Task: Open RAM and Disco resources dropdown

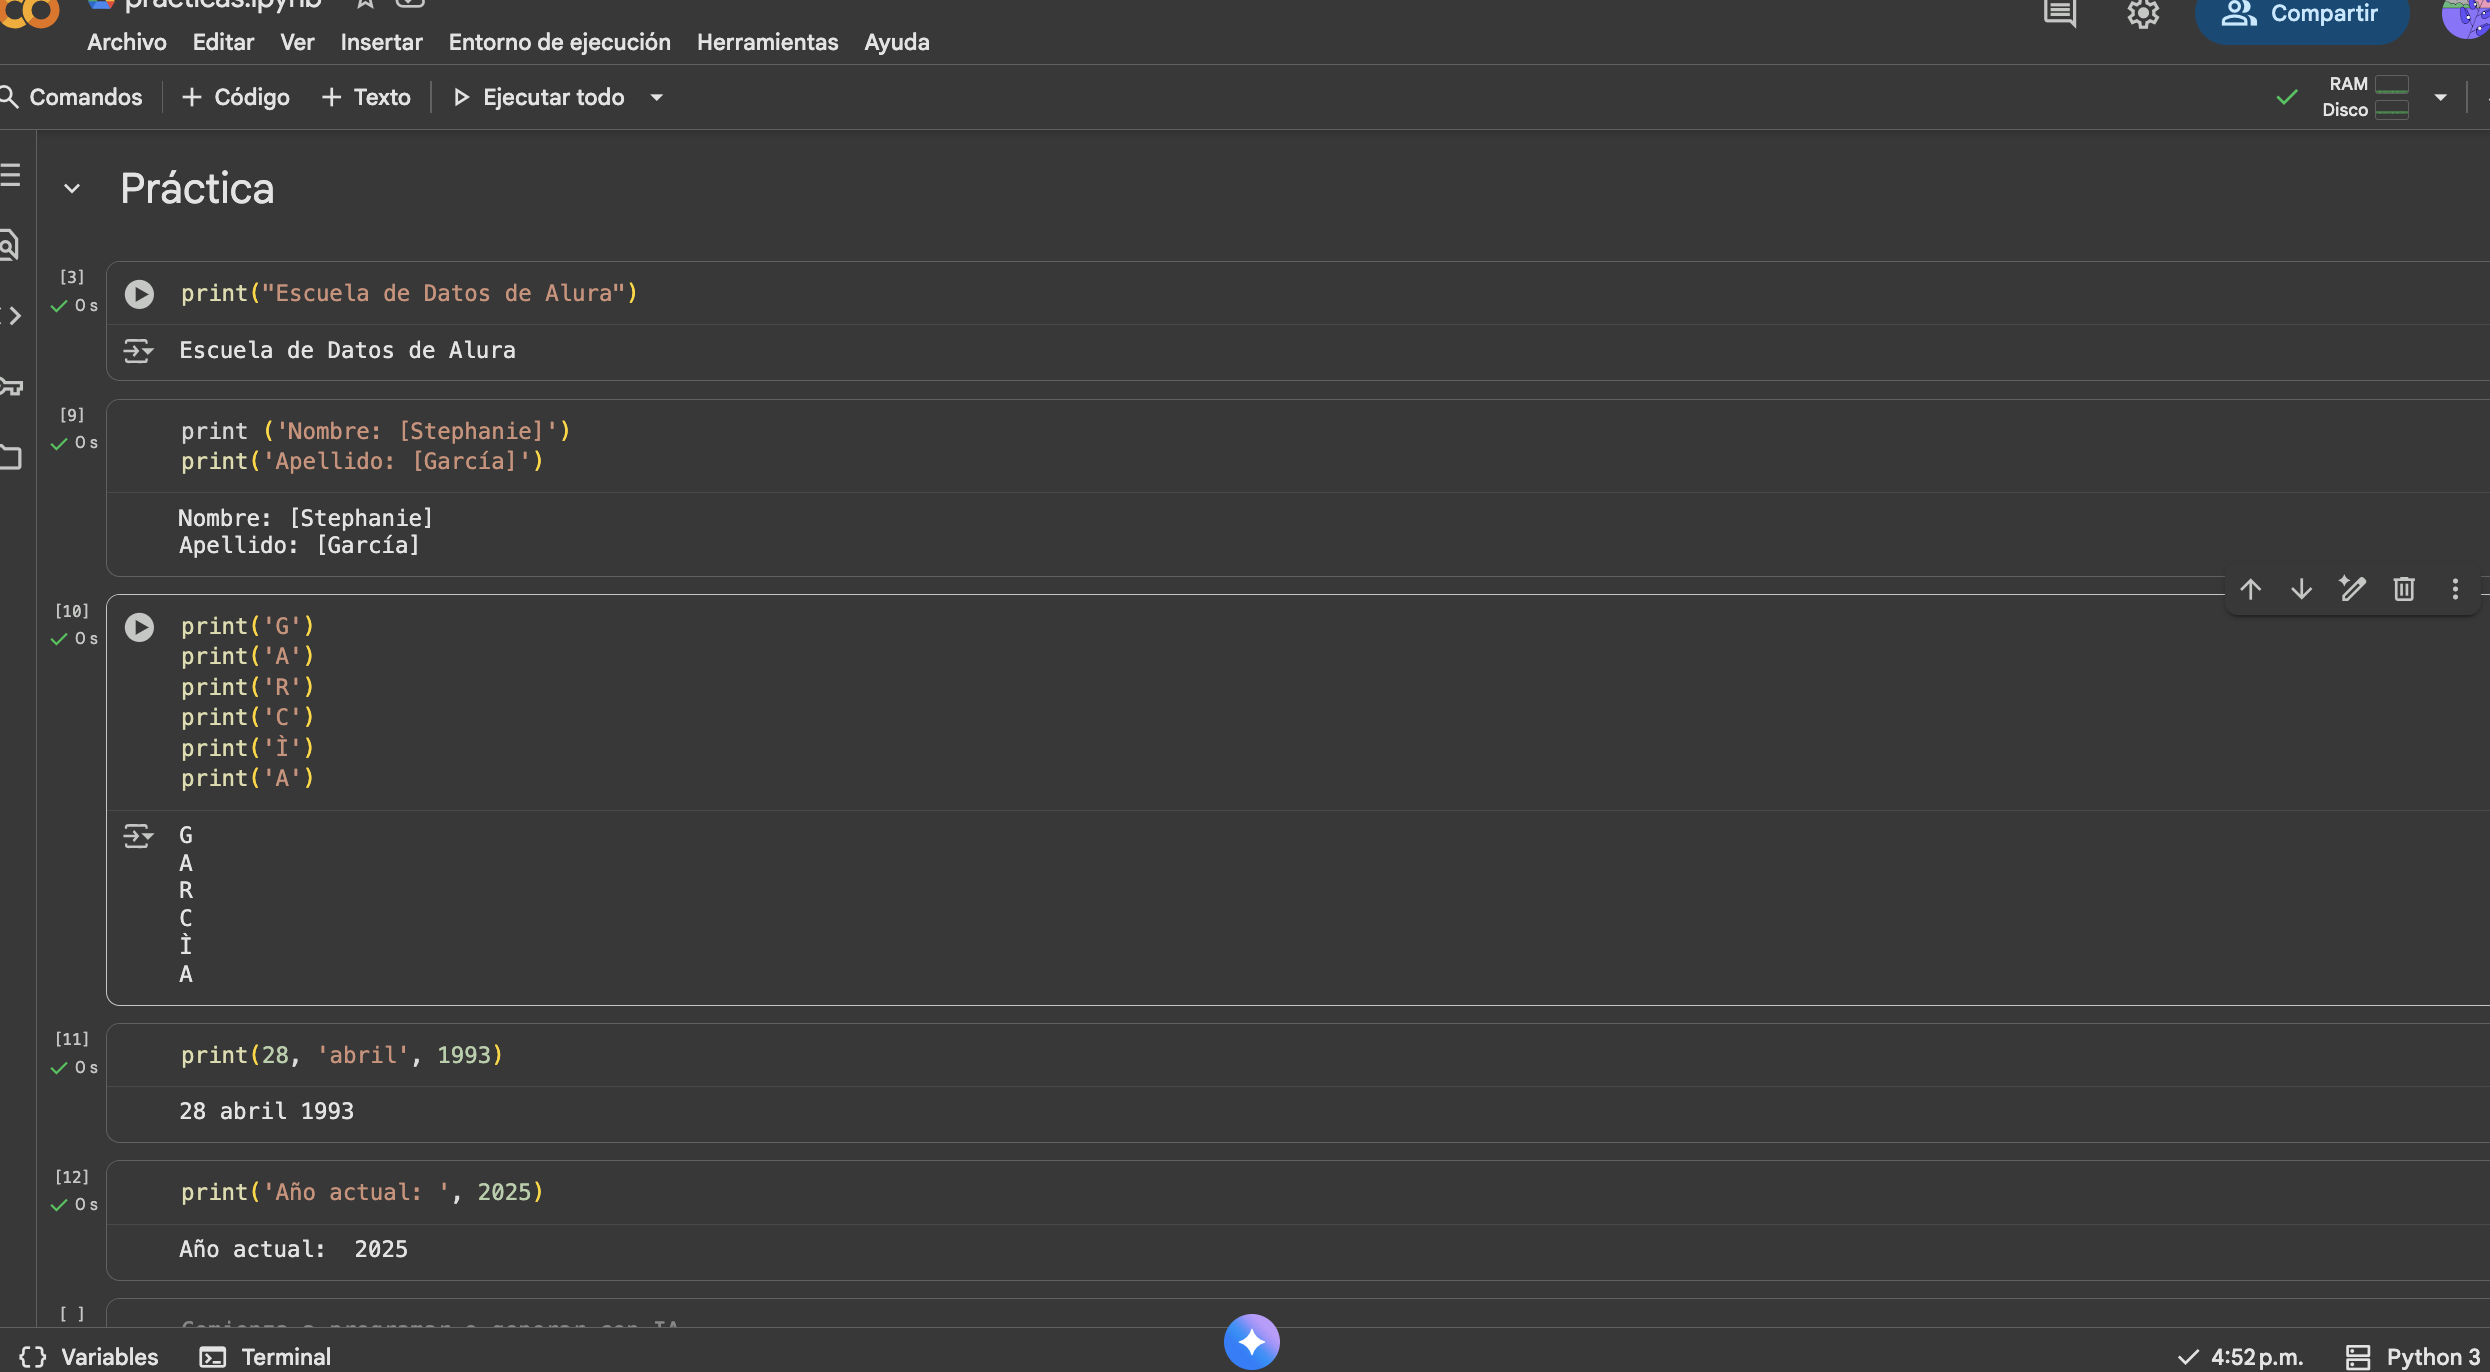Action: [x=2440, y=98]
